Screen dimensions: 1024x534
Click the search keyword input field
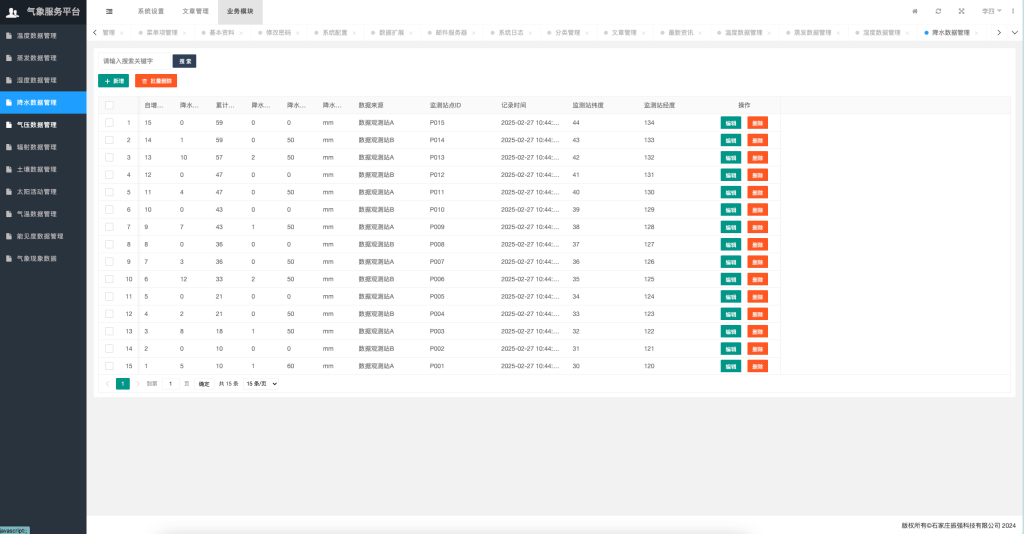pyautogui.click(x=134, y=61)
